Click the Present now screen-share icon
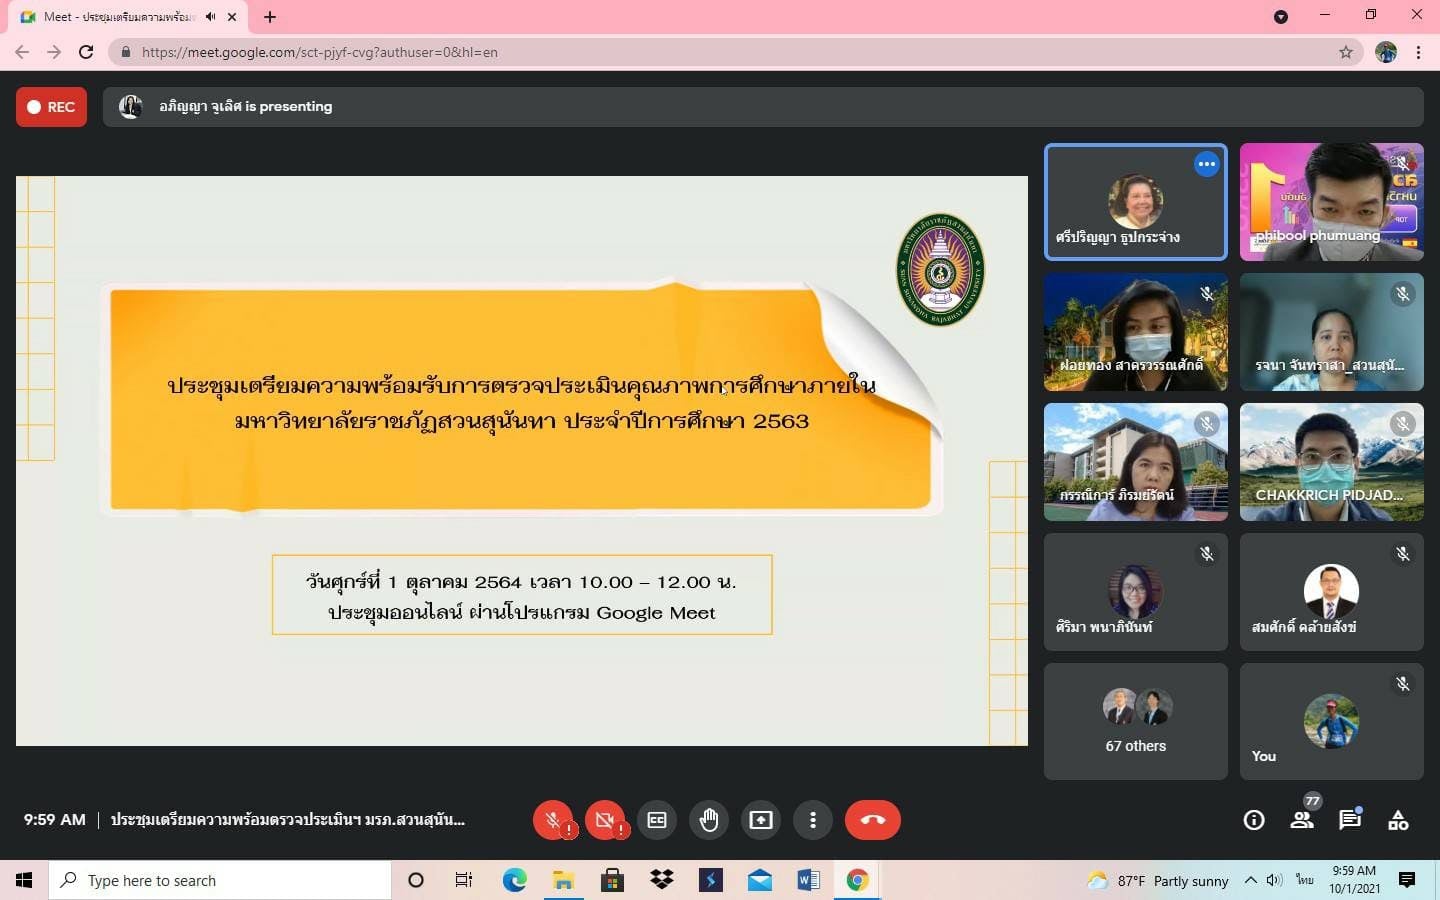This screenshot has width=1440, height=900. click(x=761, y=820)
